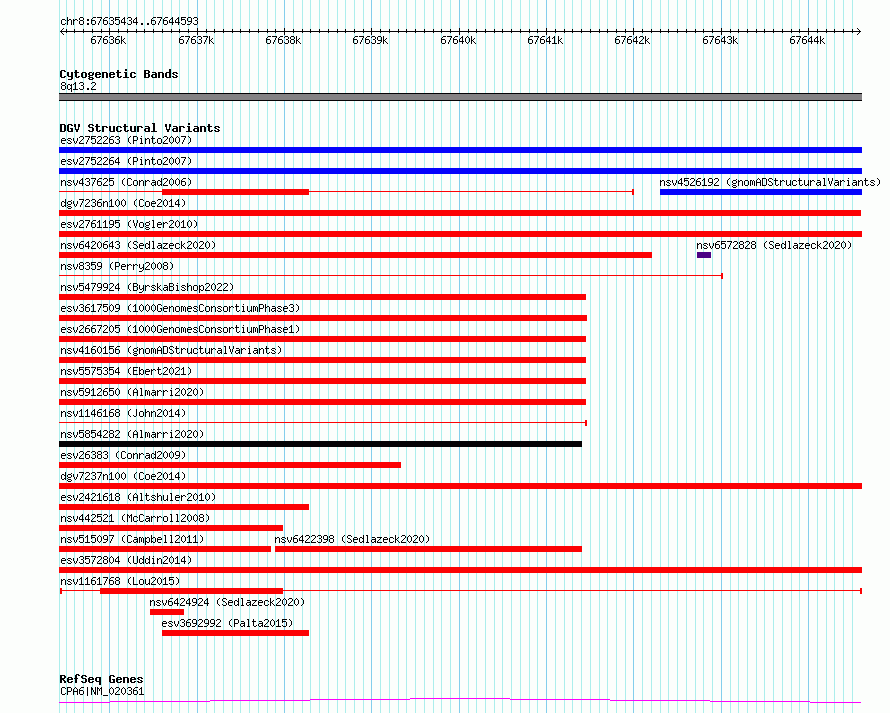
Task: Open nsv4160156 (gnomADStructuralVariants) label
Action: (171, 350)
